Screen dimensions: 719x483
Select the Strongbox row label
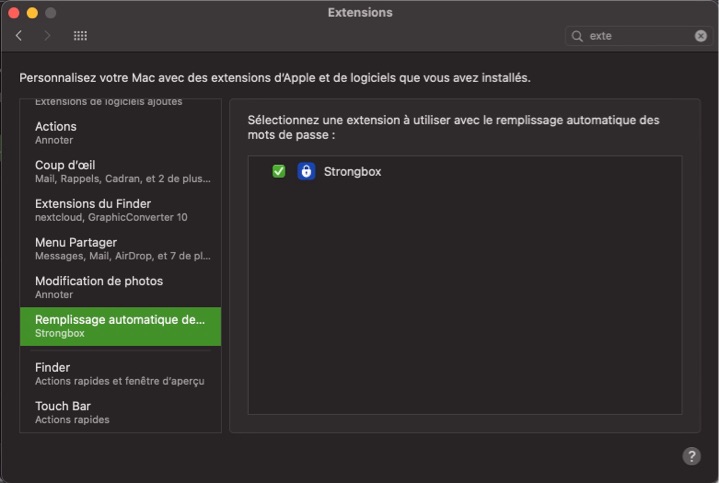(352, 172)
